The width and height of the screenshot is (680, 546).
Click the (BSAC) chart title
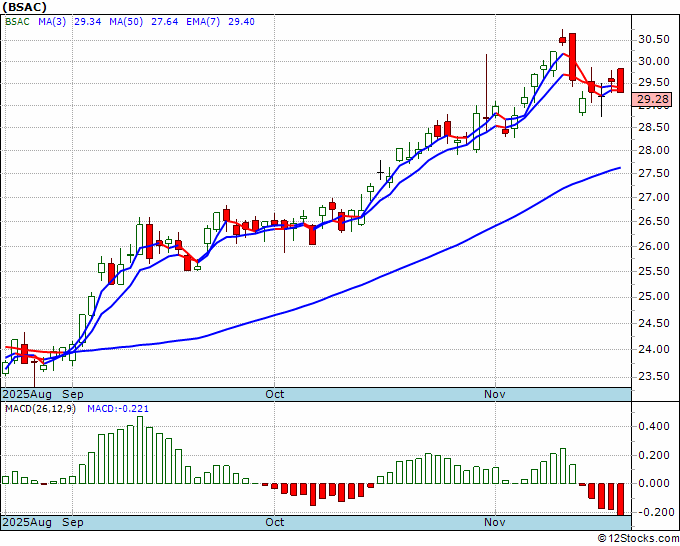pos(24,7)
